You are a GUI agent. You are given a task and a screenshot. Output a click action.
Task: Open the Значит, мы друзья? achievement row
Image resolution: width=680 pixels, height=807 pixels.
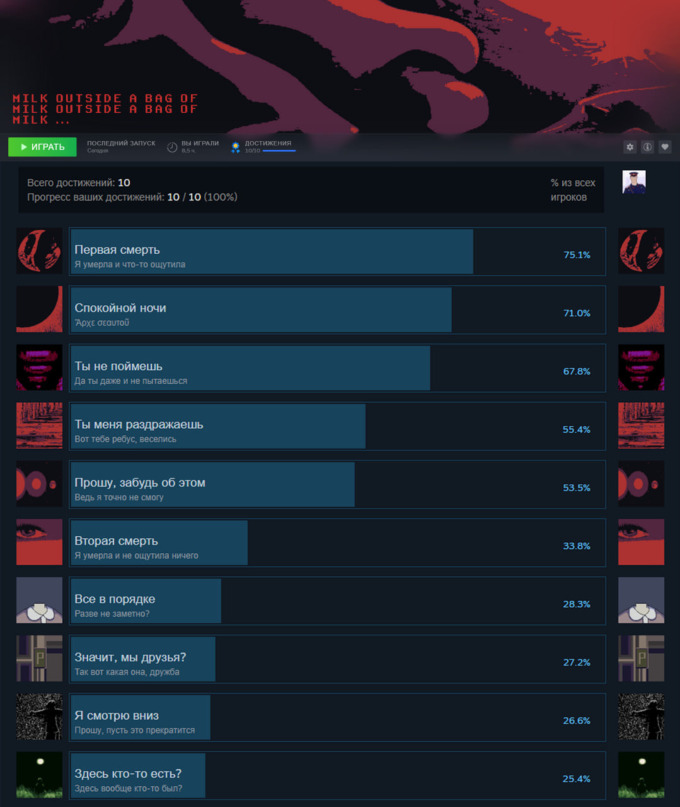point(337,659)
